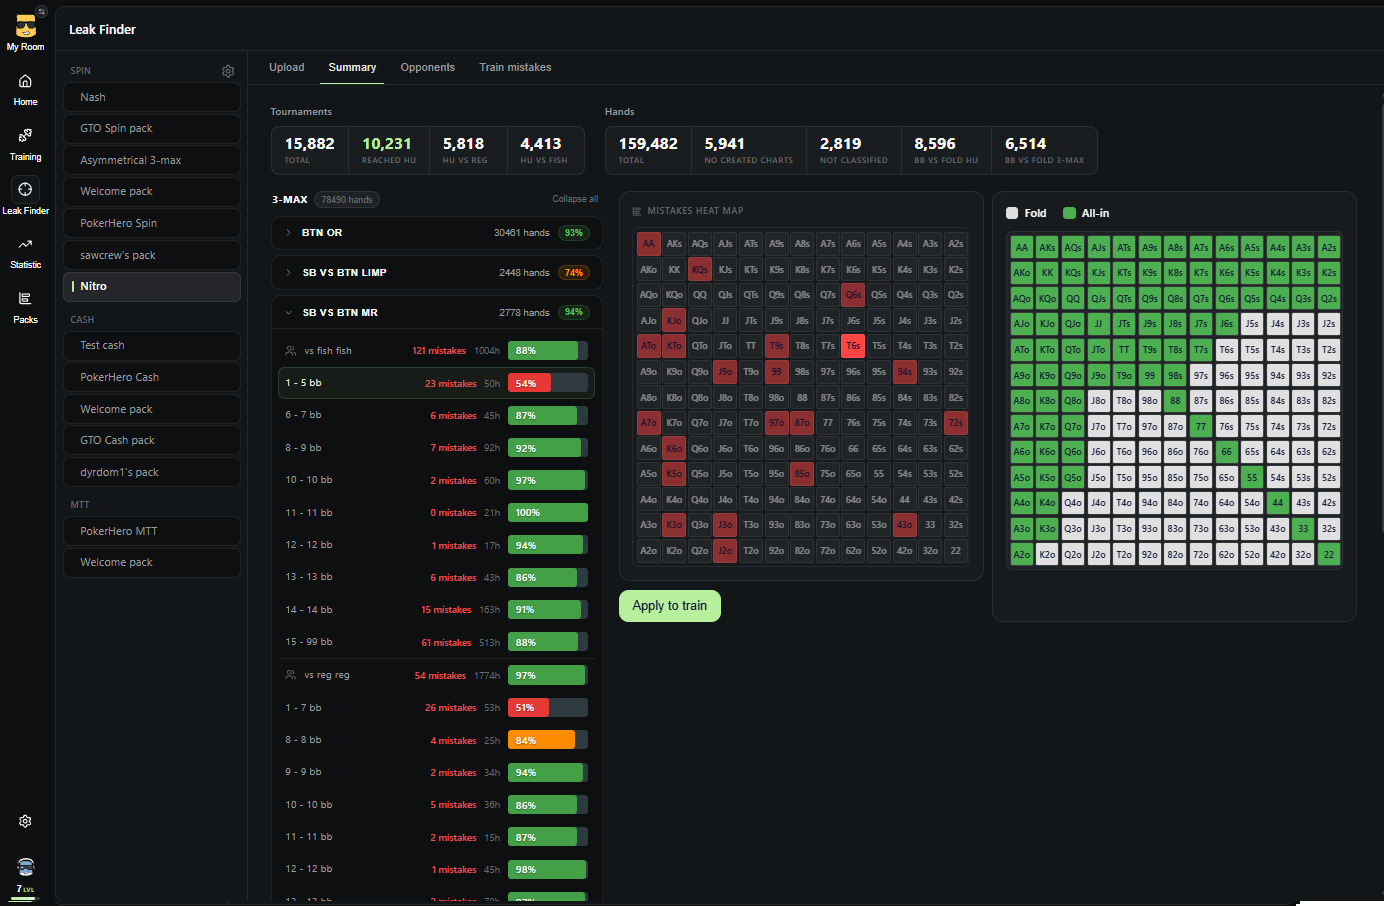Select the 15 - 99 bb row under fish
Screen dimensions: 1384x906
click(436, 642)
